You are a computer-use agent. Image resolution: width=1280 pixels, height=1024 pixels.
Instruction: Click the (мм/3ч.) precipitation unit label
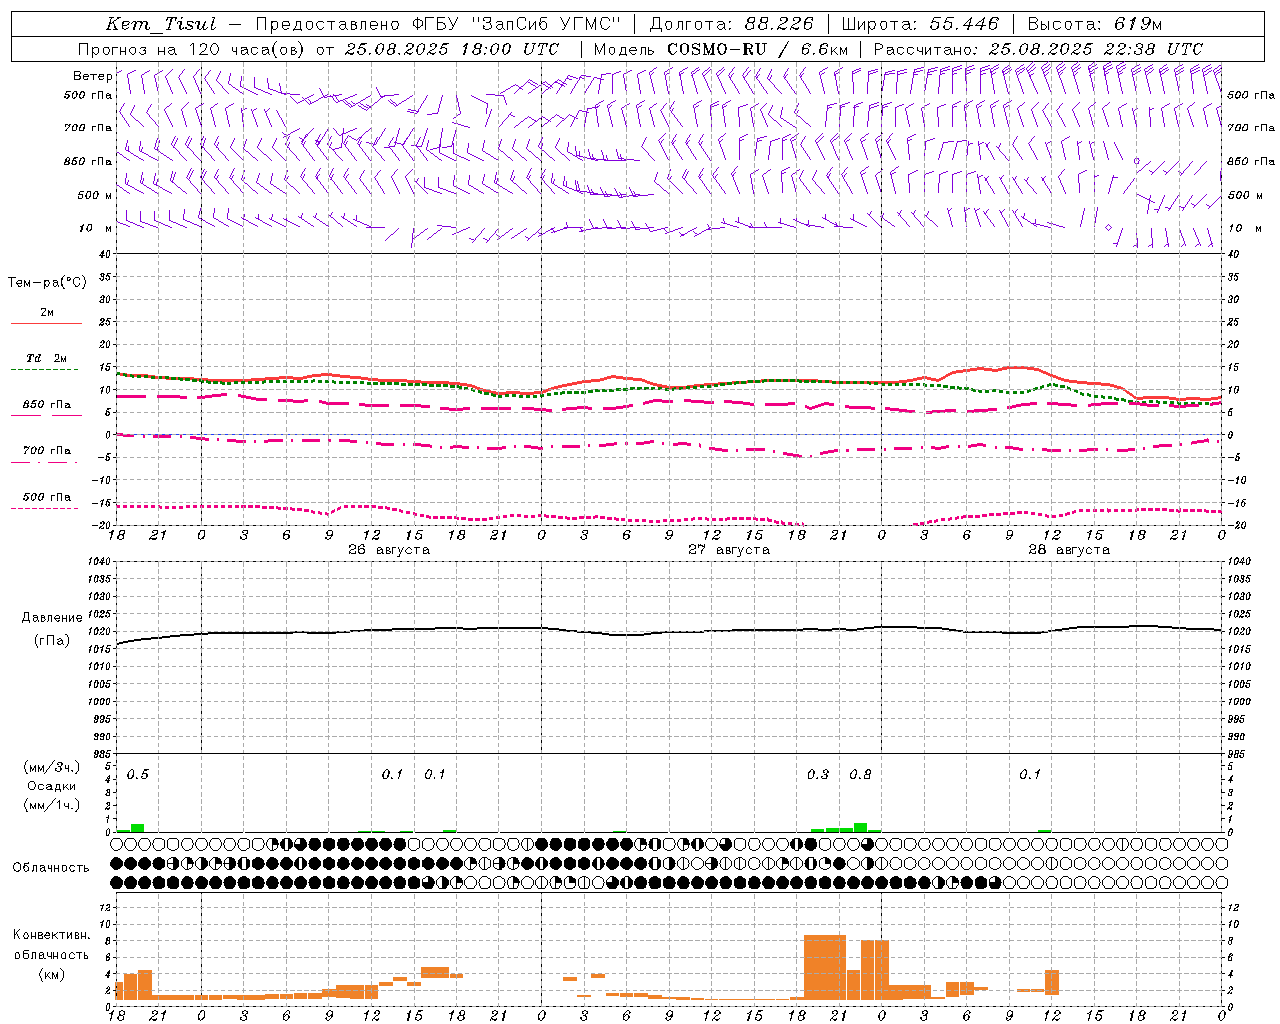point(51,767)
